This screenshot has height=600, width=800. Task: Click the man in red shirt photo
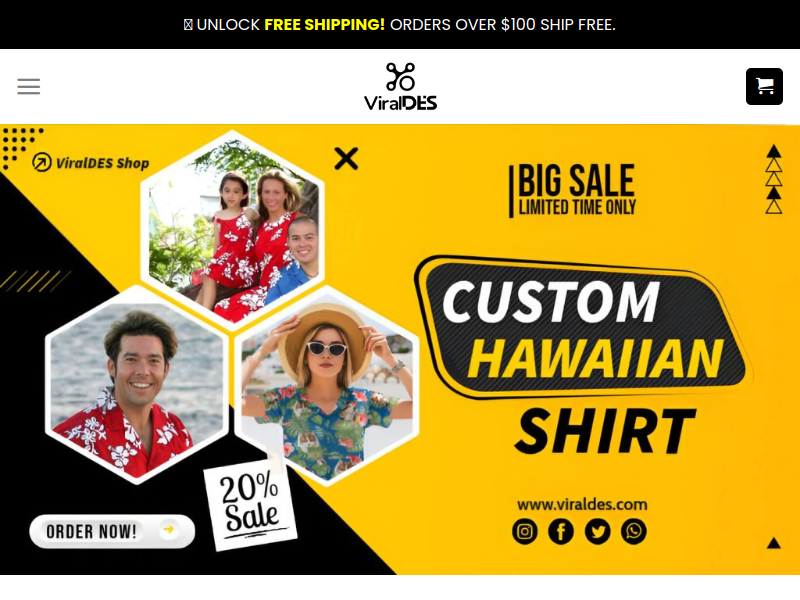pyautogui.click(x=137, y=384)
